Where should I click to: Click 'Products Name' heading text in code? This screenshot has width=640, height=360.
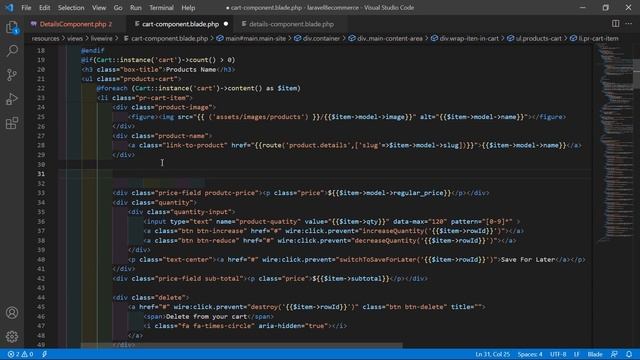[191, 69]
